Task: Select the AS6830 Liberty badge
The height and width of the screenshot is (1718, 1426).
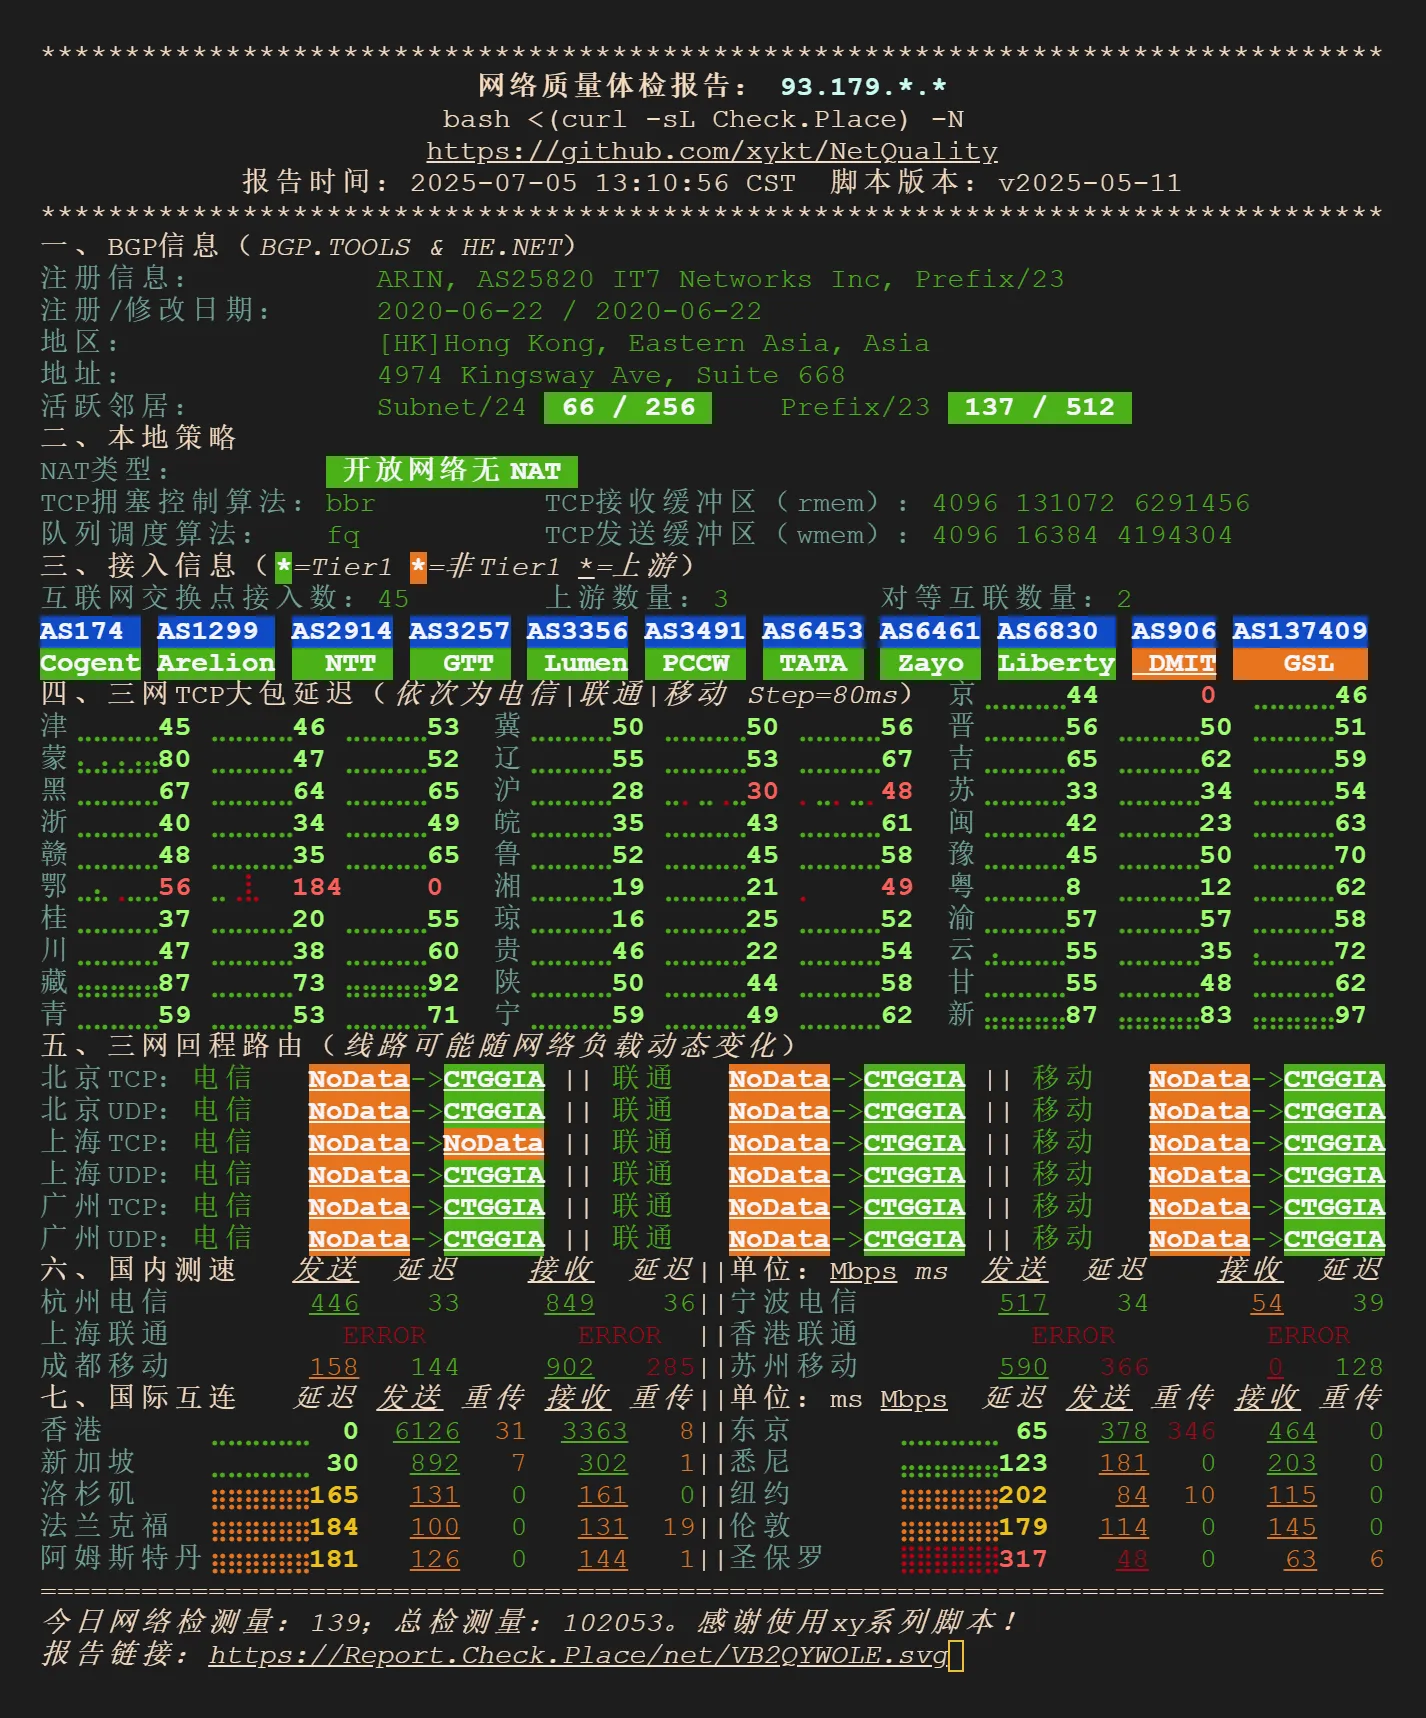Action: [1056, 647]
